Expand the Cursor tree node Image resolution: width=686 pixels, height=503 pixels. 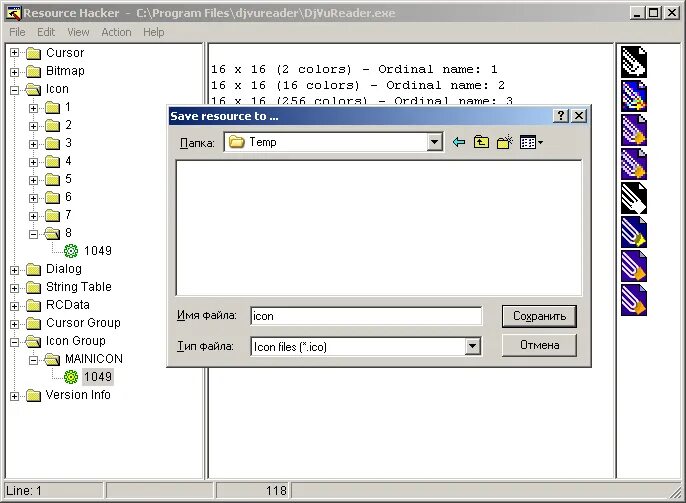[14, 53]
